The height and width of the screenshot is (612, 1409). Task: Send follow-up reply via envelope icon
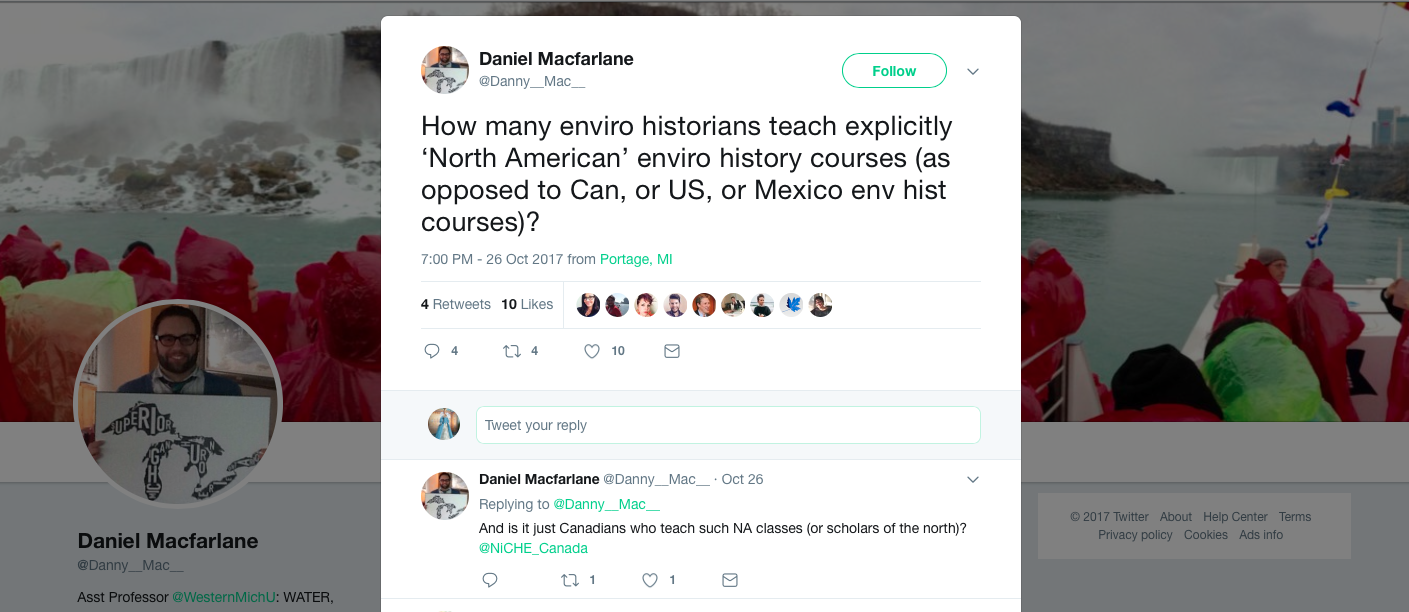(730, 580)
